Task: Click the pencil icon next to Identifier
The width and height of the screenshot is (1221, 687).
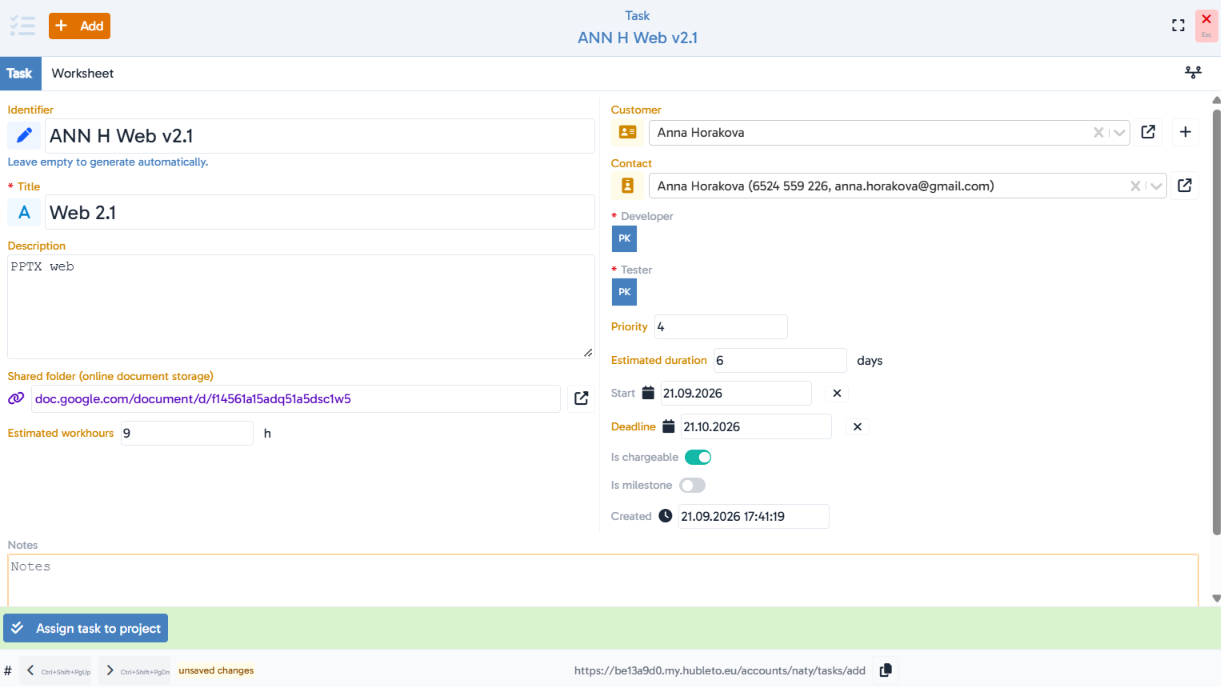Action: click(25, 136)
